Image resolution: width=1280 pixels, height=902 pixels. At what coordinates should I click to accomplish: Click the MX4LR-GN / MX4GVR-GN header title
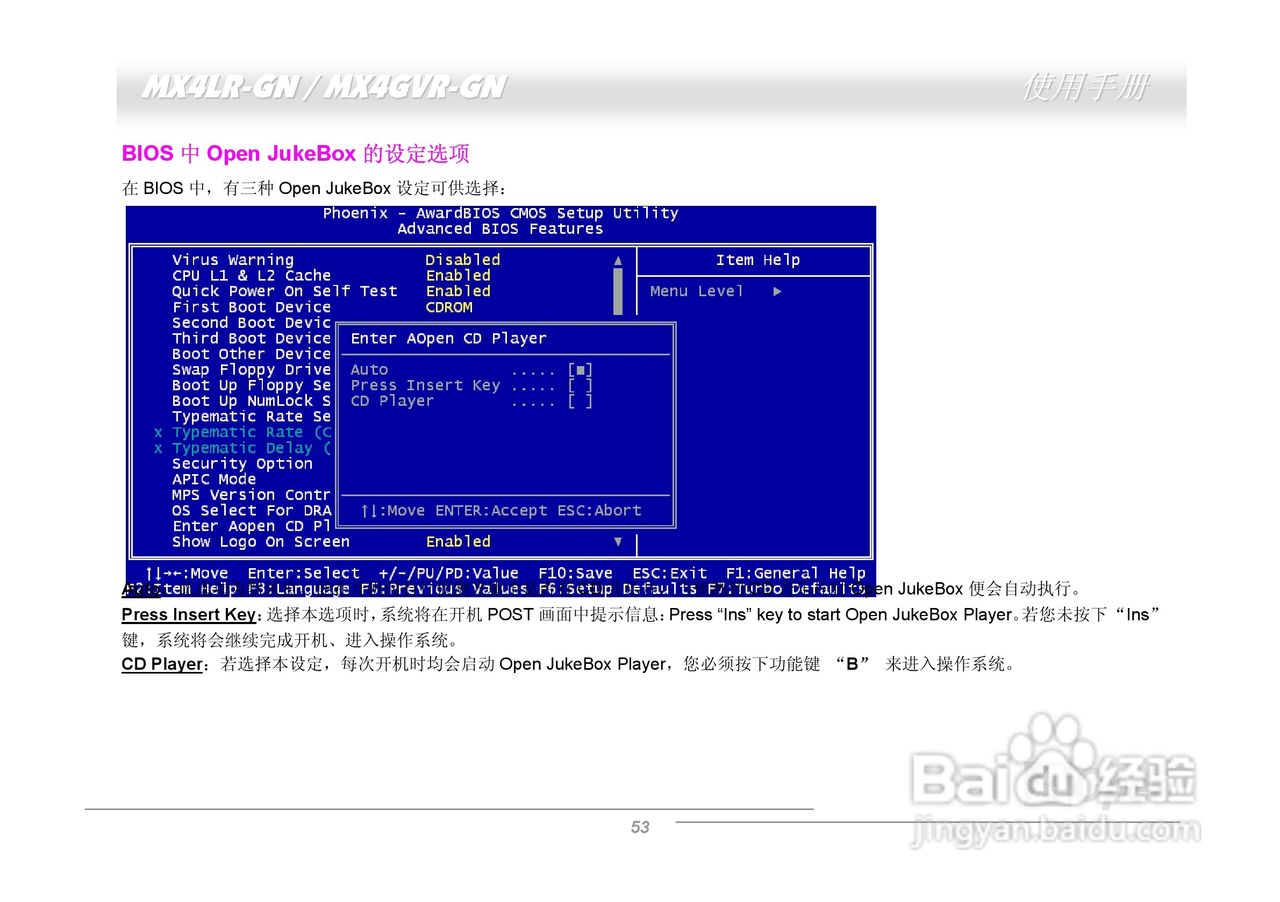[x=322, y=88]
